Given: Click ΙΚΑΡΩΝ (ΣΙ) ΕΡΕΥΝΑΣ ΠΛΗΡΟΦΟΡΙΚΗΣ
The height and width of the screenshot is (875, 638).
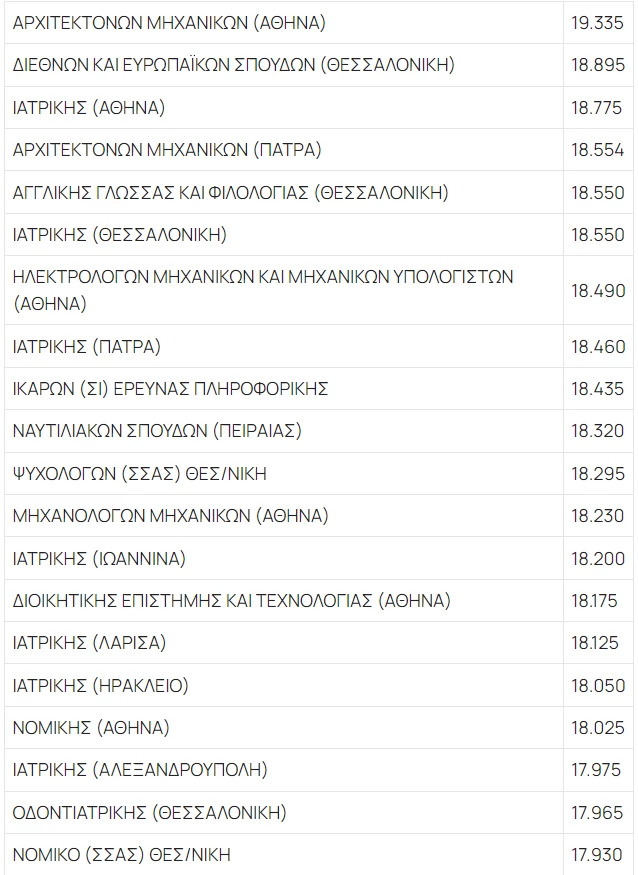Looking at the screenshot, I should [170, 389].
